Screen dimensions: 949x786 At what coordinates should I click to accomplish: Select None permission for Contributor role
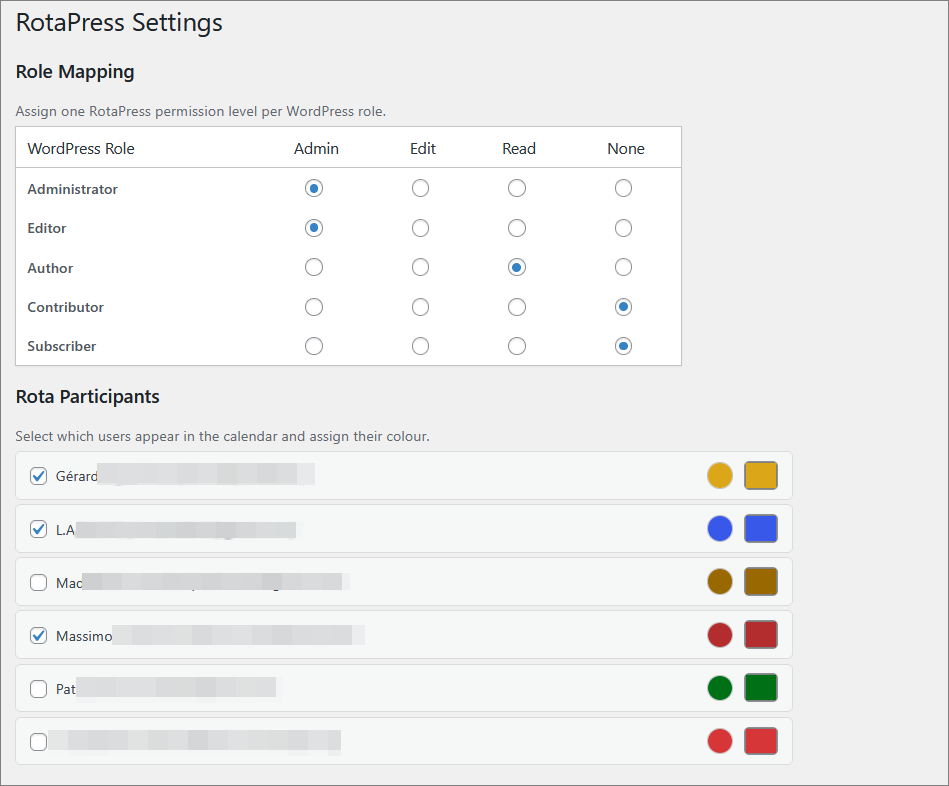623,307
